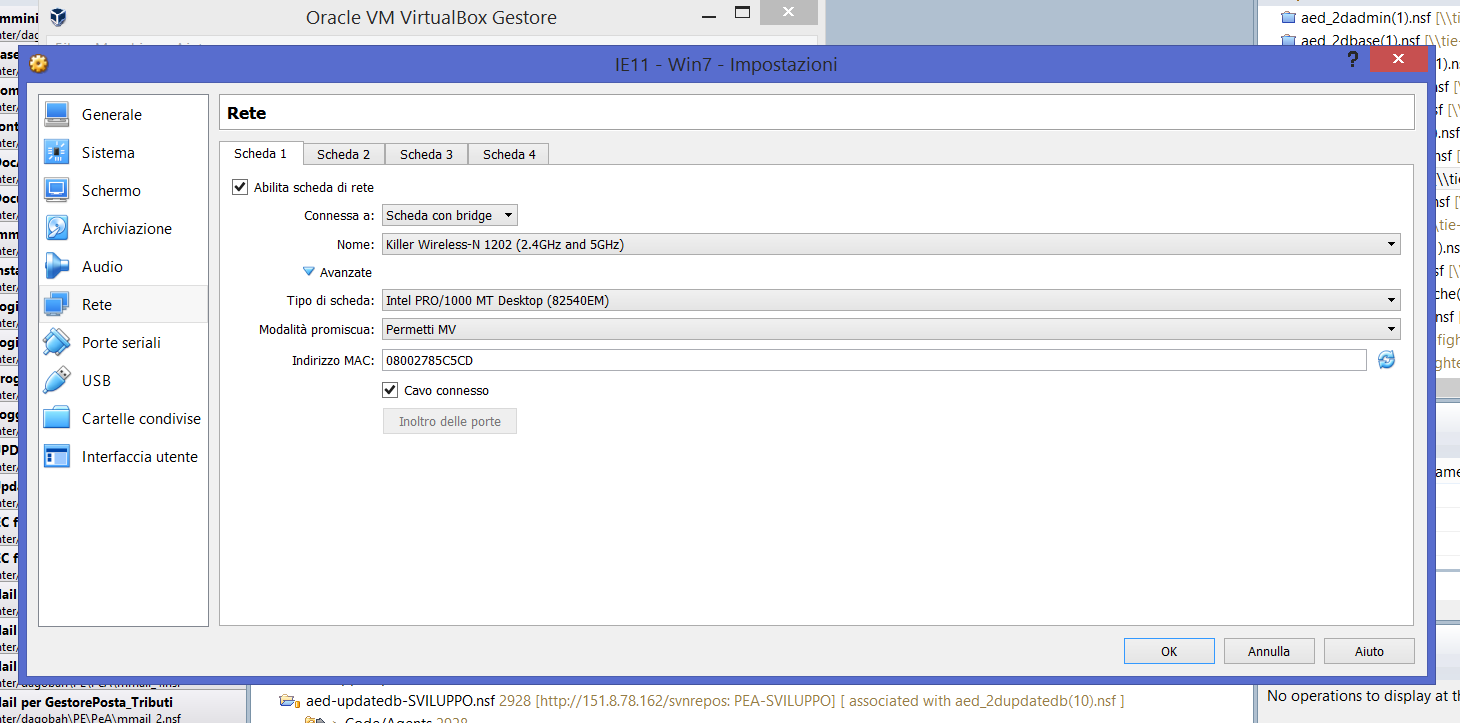The image size is (1460, 723).
Task: Switch to the Scheda 2 tab
Action: (343, 154)
